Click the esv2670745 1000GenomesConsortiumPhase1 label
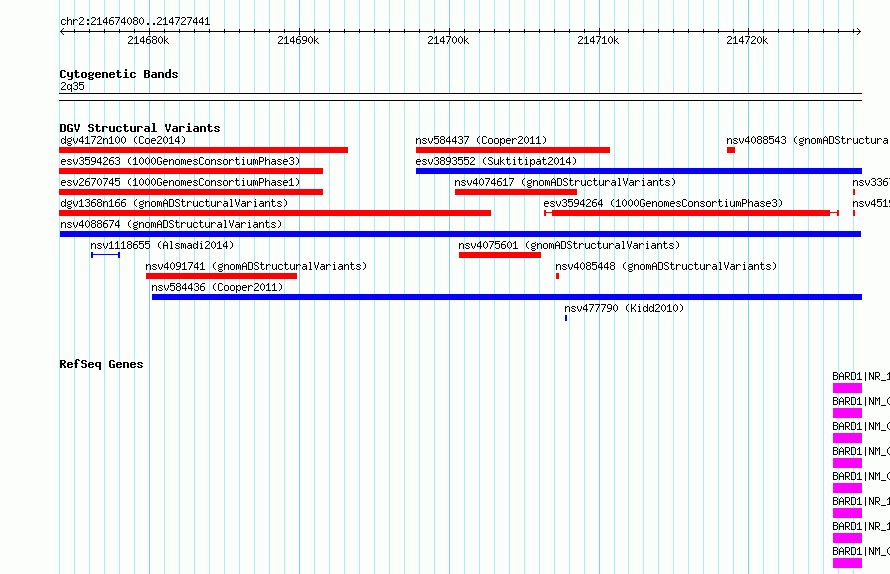The image size is (890, 574). pyautogui.click(x=180, y=182)
